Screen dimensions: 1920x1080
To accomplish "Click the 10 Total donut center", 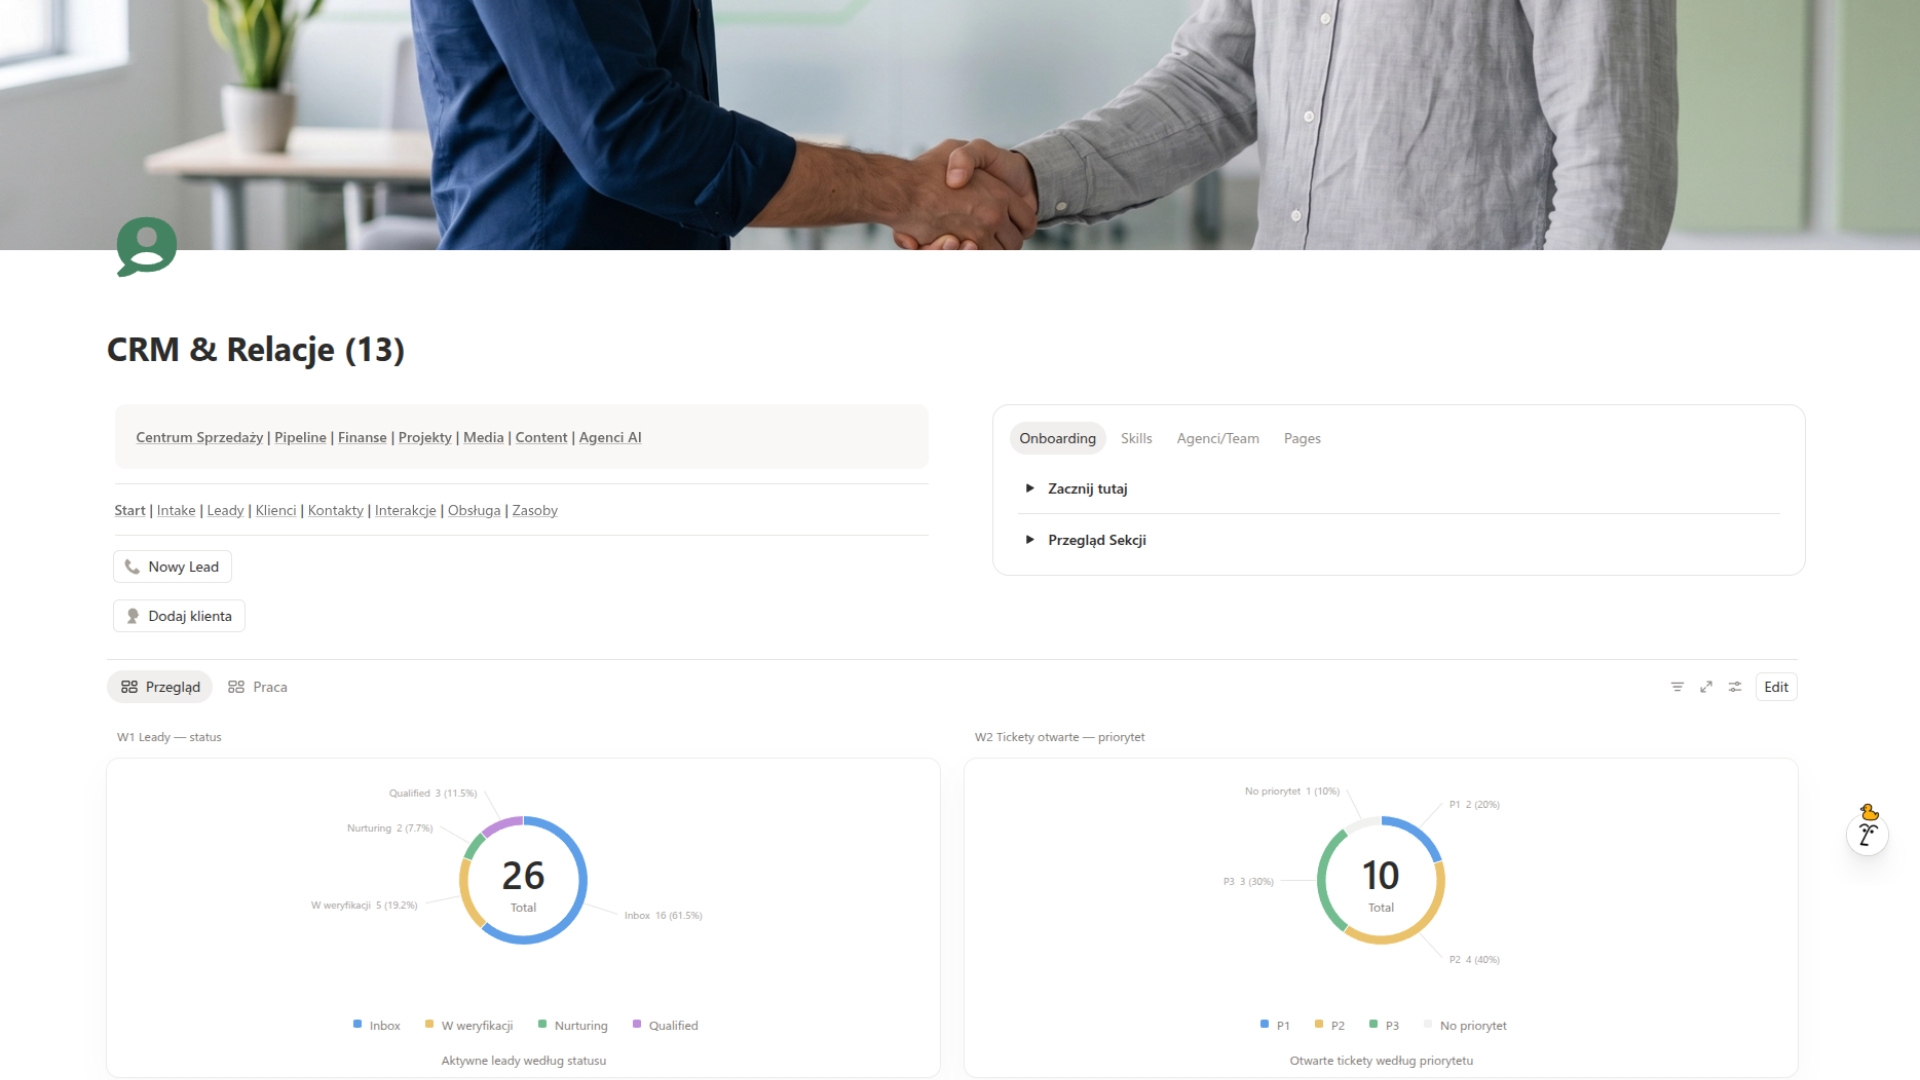I will tap(1381, 884).
